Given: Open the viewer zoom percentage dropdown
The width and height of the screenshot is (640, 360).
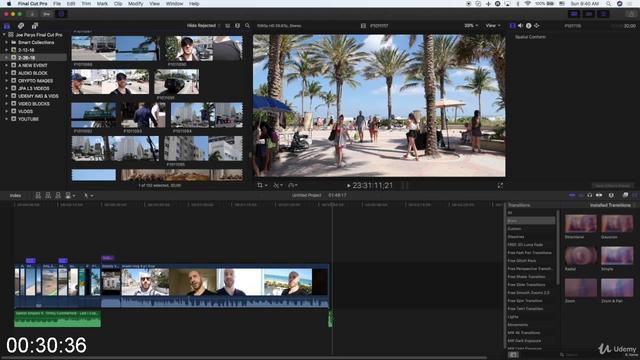Looking at the screenshot, I should (x=471, y=26).
